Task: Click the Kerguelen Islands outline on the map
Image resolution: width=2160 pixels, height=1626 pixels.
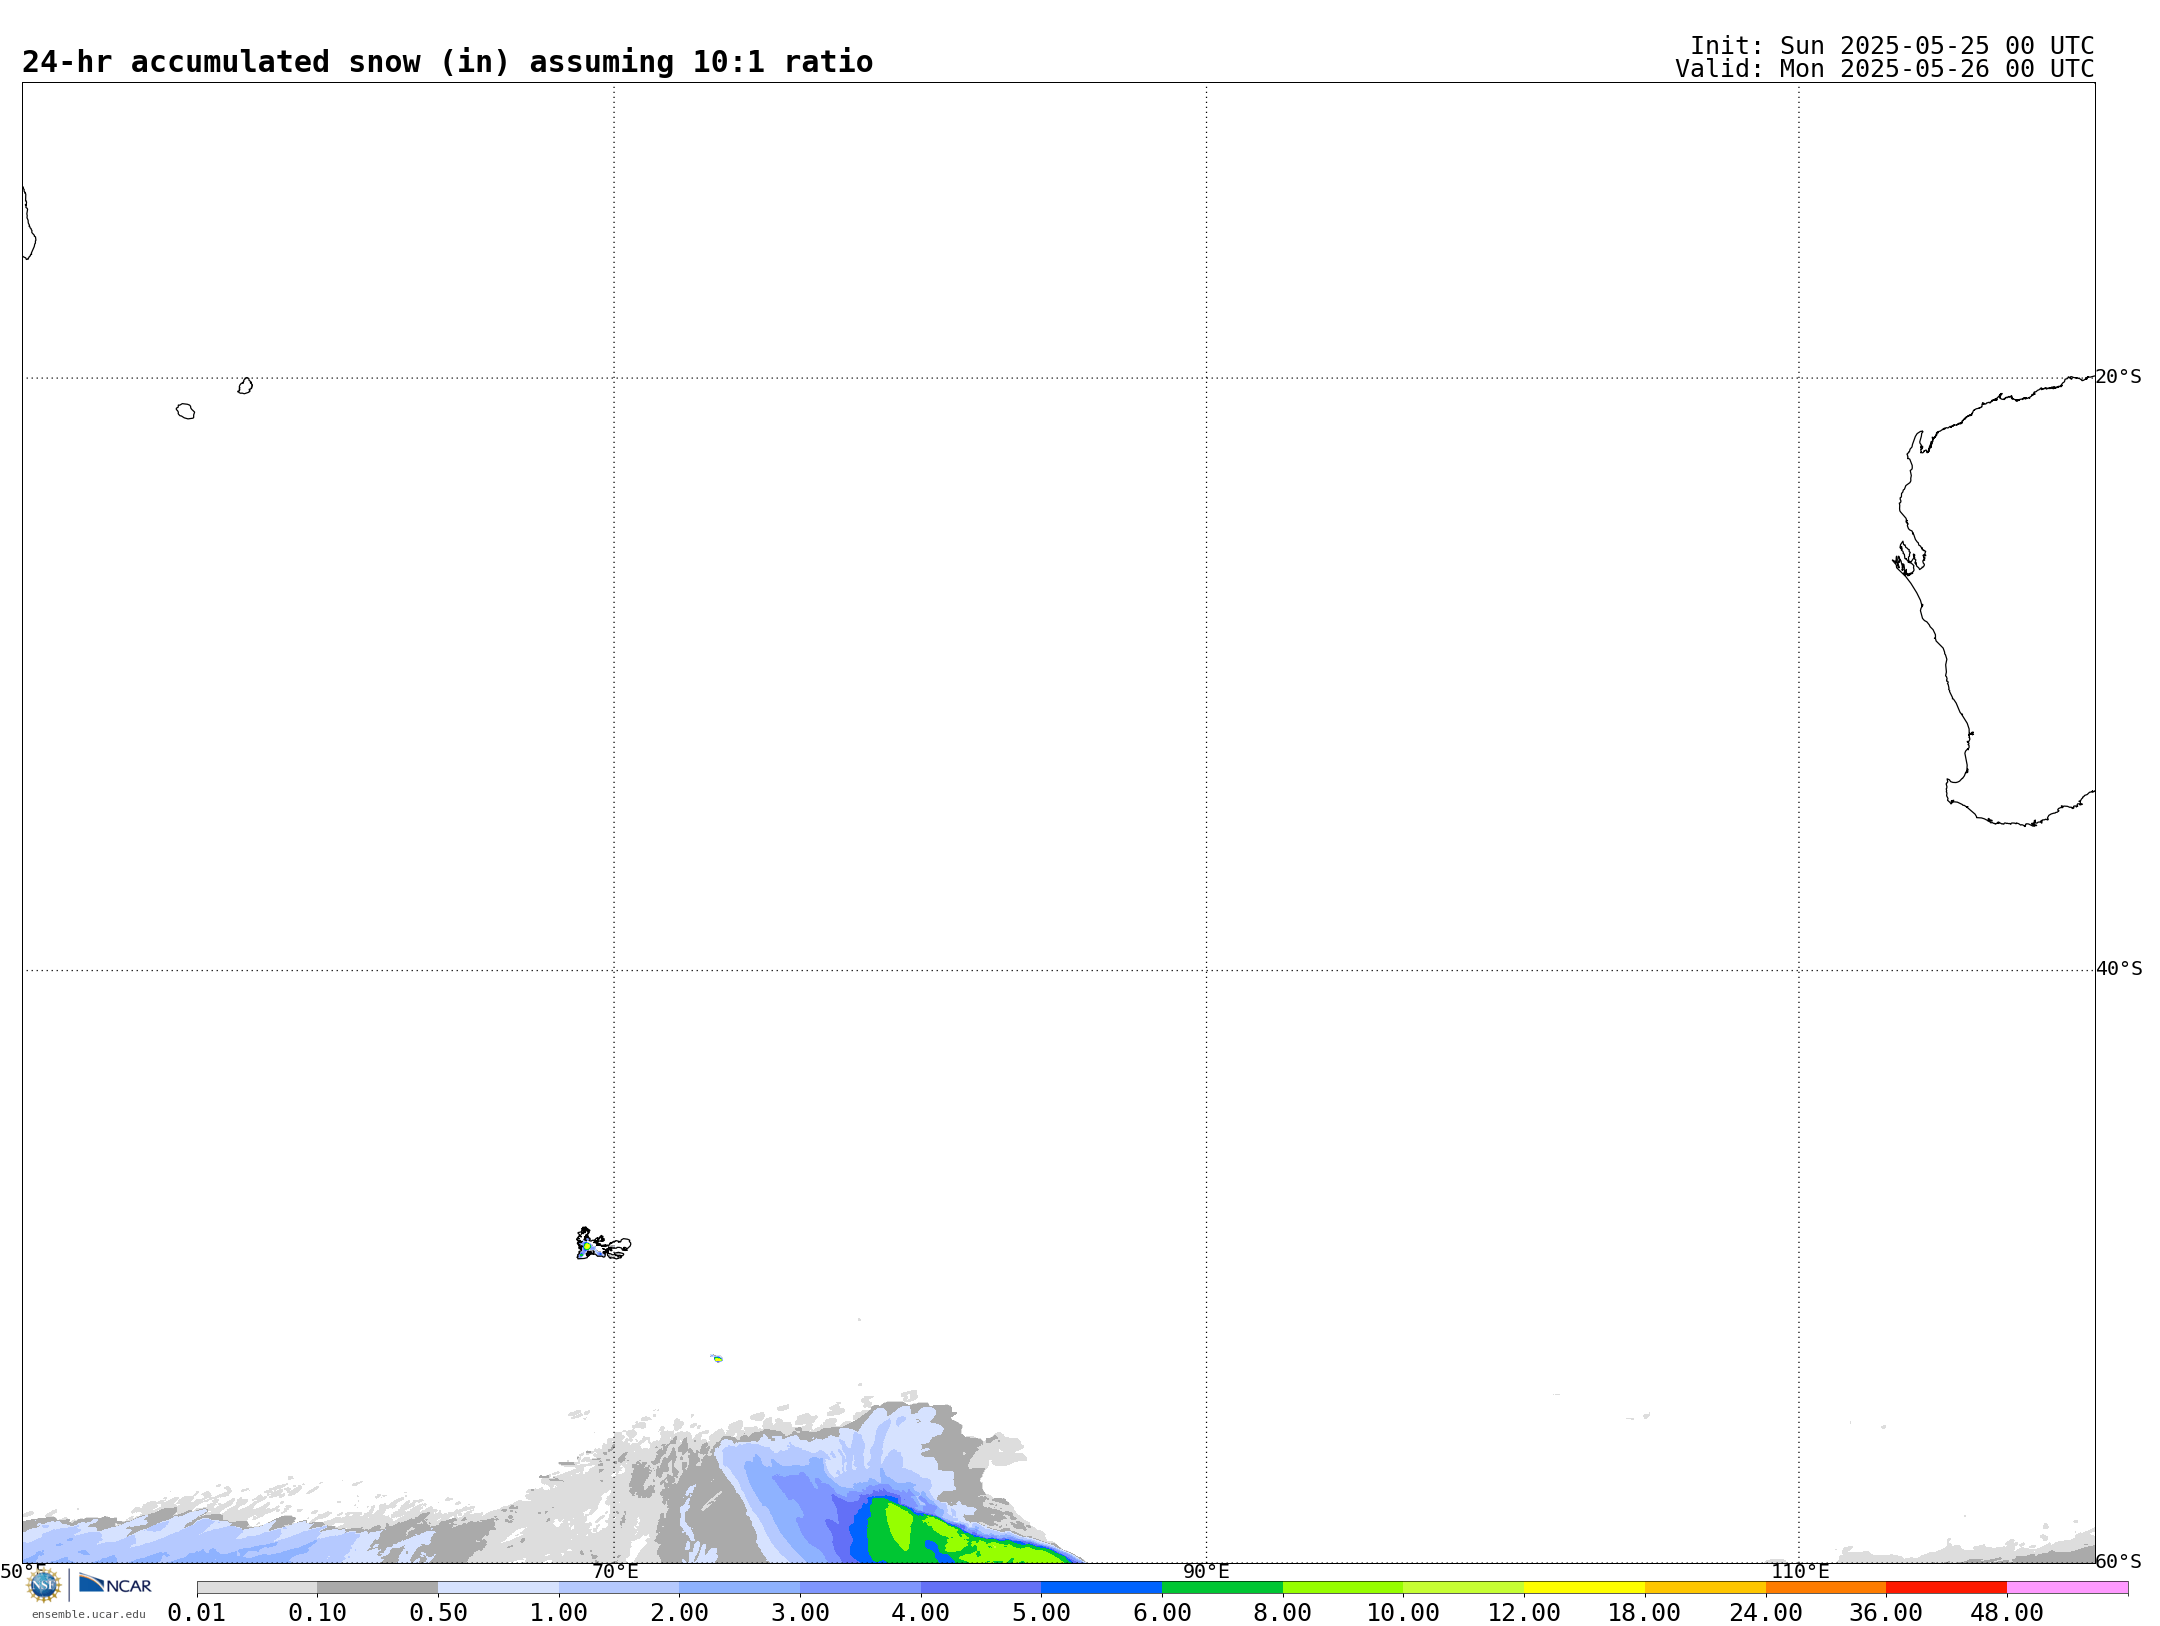Action: click(x=603, y=1244)
